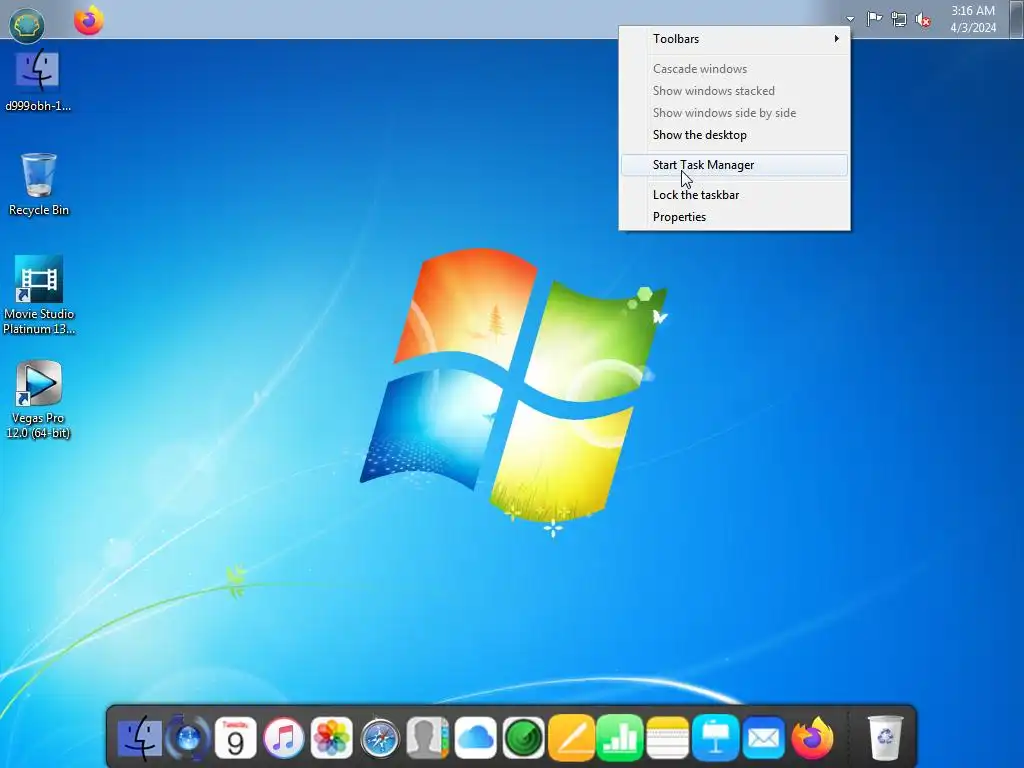Open taskbar Properties
The image size is (1024, 768).
pyautogui.click(x=735, y=217)
